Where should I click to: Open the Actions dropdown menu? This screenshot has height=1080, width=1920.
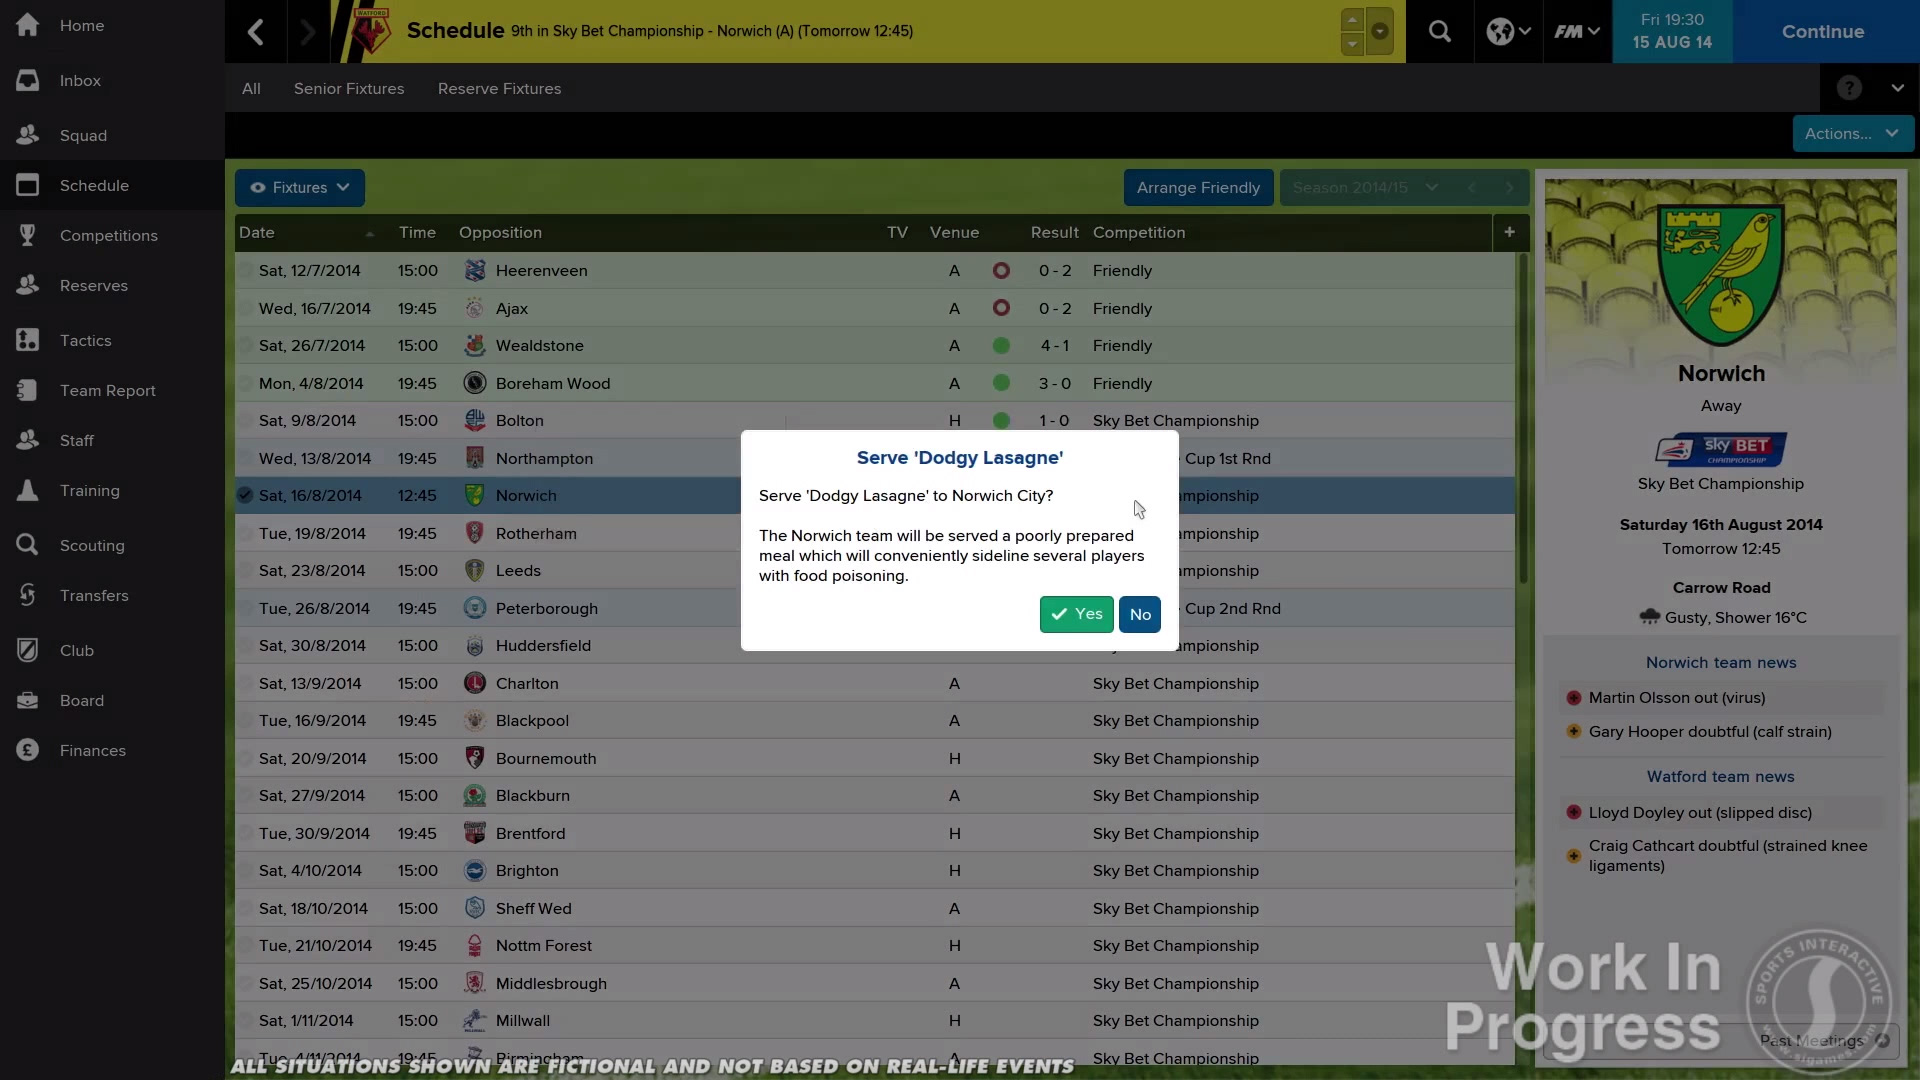(x=1851, y=133)
